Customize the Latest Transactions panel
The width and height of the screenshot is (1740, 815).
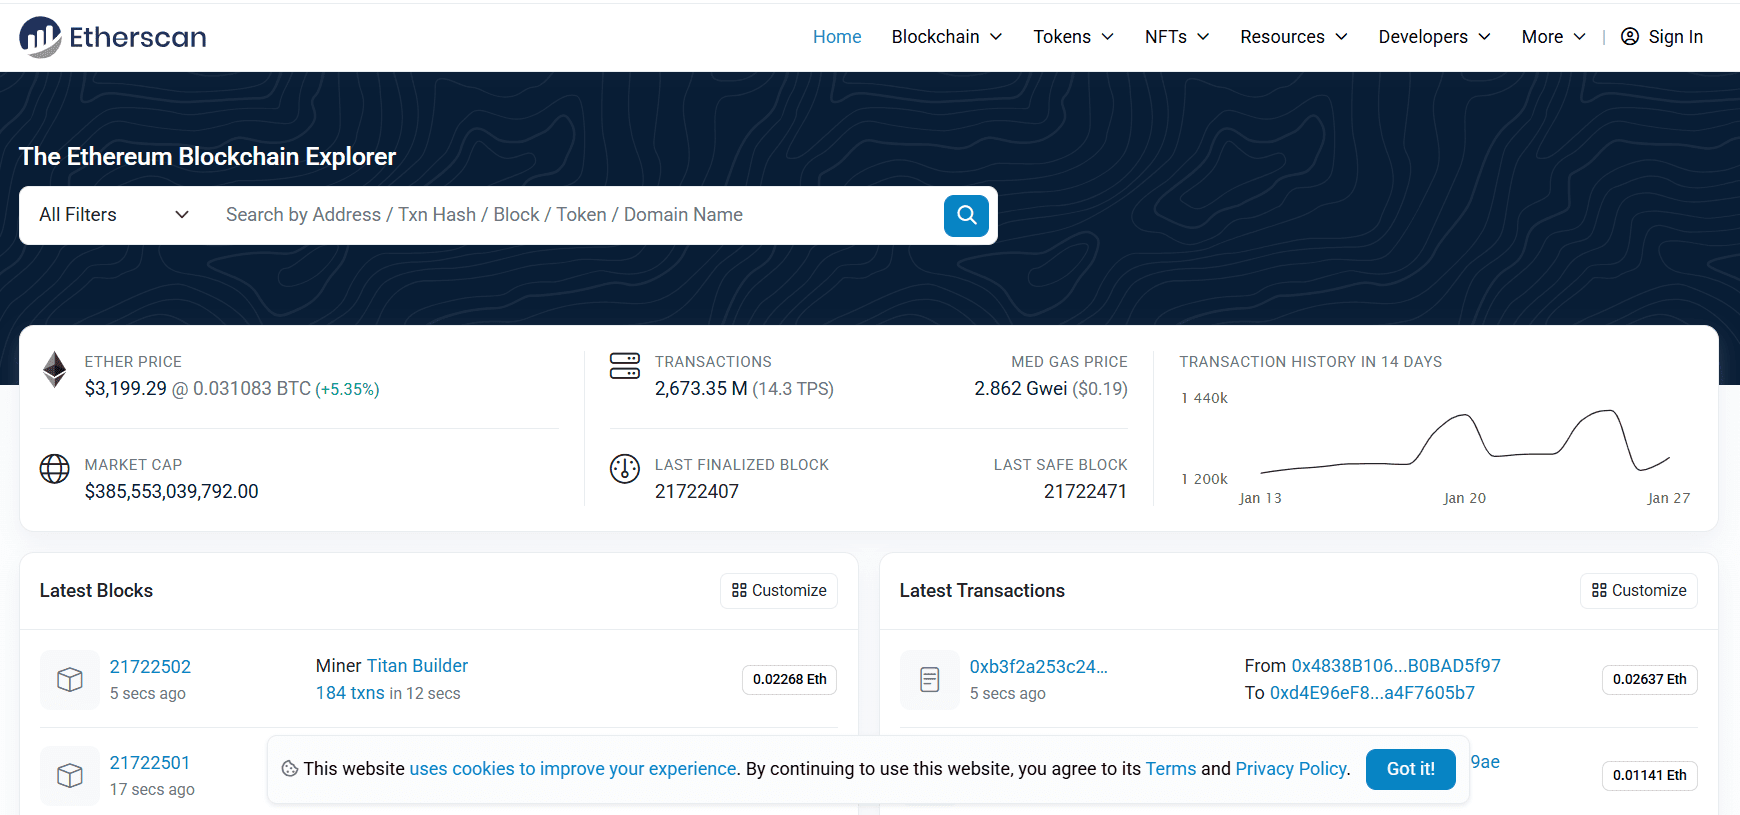coord(1639,591)
